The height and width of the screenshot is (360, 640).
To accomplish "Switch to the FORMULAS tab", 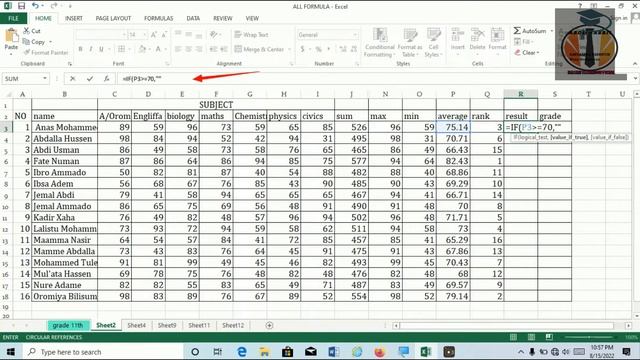I will [158, 18].
